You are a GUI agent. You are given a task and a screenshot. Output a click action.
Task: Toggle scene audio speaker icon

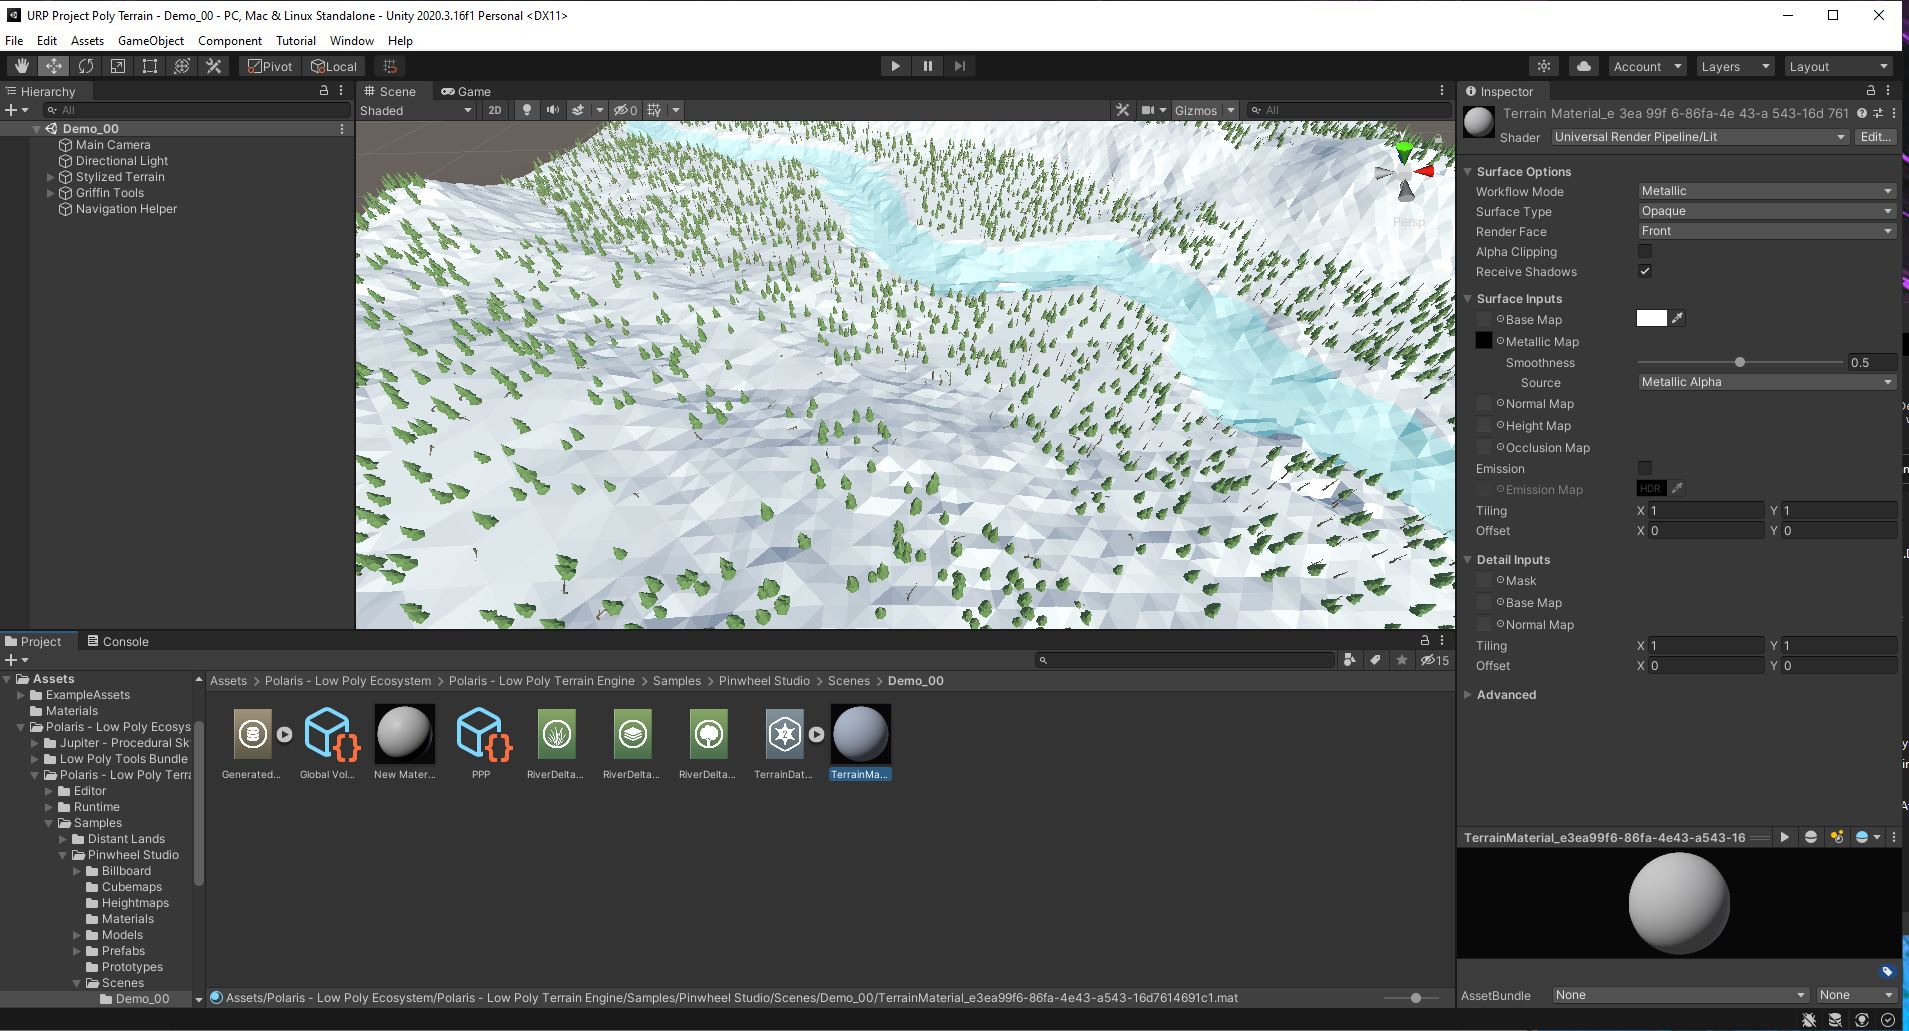click(x=552, y=110)
